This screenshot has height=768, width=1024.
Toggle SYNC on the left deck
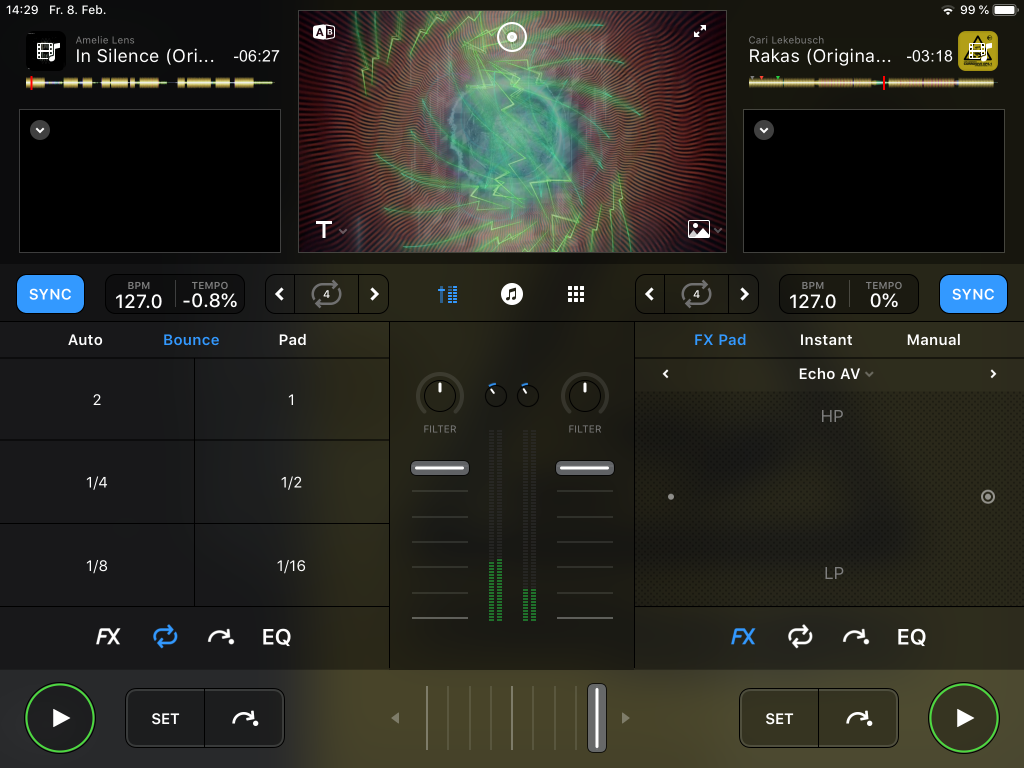(x=50, y=294)
